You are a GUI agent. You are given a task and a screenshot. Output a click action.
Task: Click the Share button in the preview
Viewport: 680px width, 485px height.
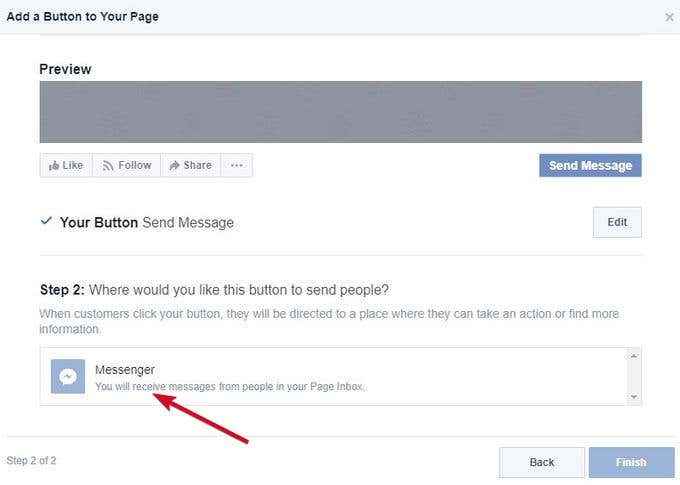click(191, 165)
